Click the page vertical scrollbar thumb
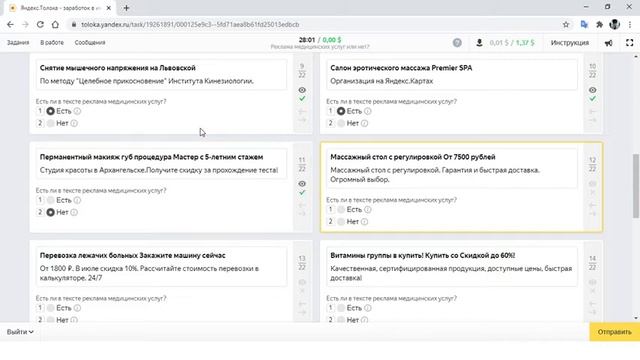The image size is (640, 360). [x=636, y=186]
